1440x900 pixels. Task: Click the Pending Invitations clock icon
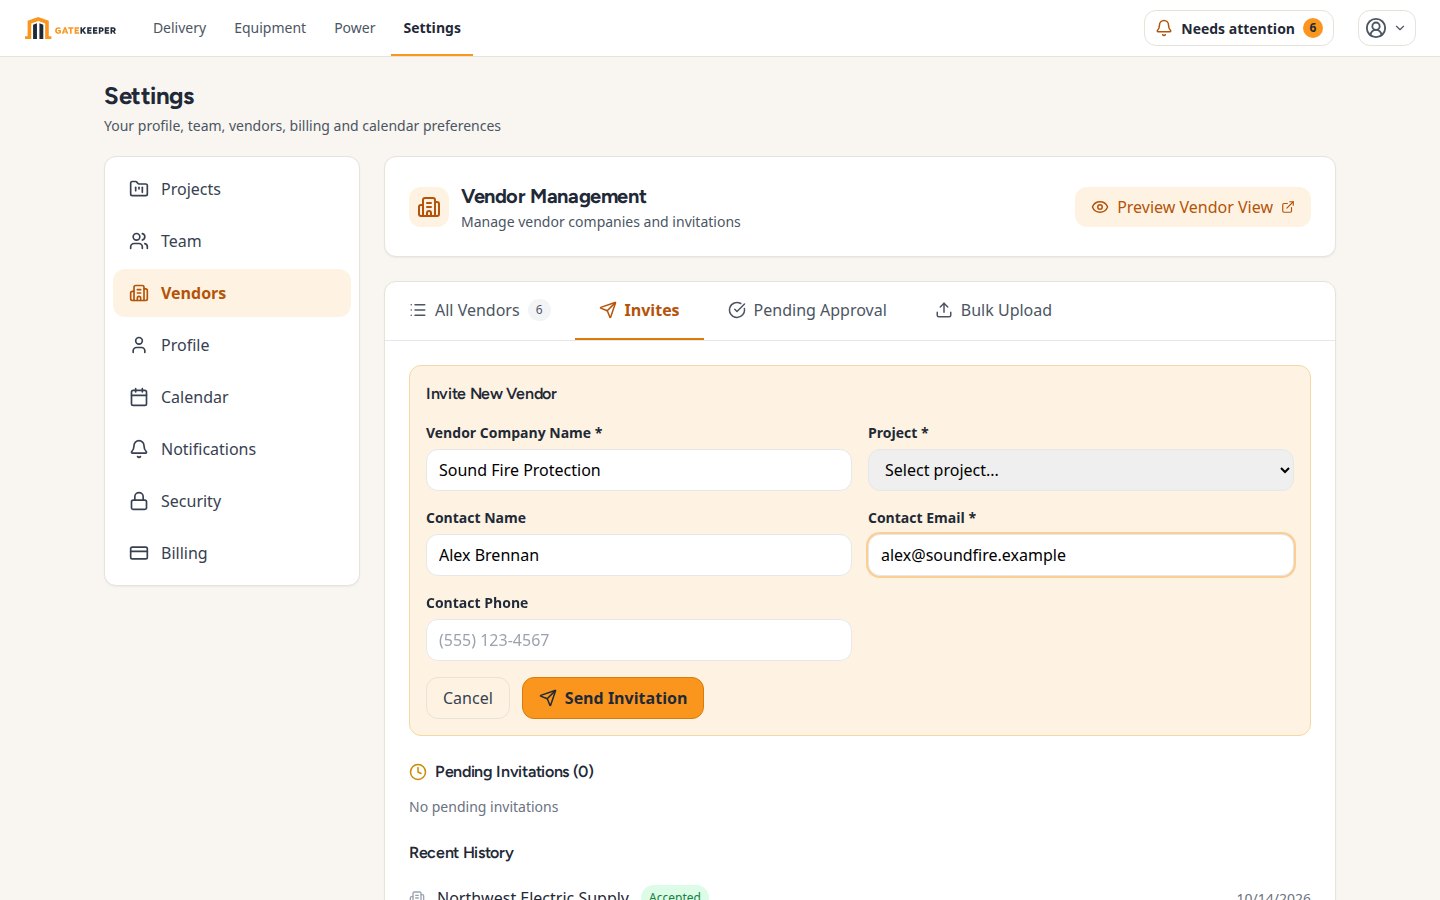click(418, 772)
